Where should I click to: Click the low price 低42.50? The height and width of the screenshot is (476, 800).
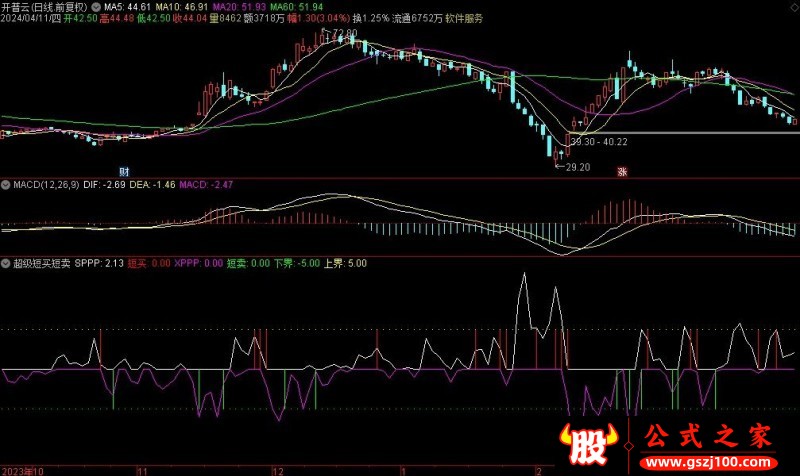pos(154,18)
